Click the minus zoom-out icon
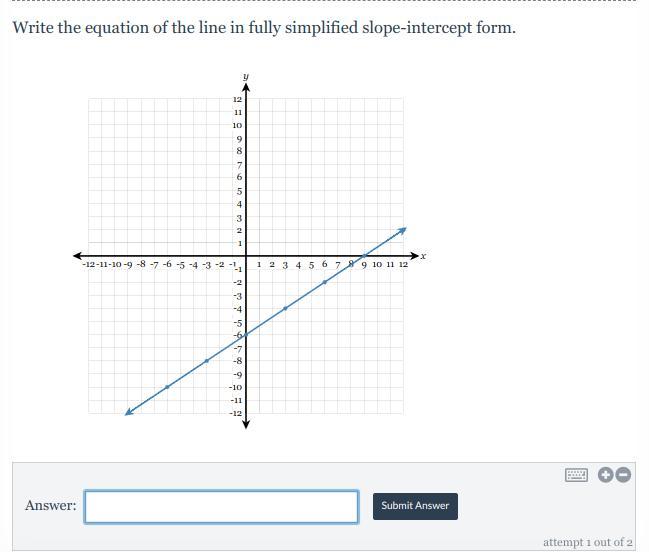The width and height of the screenshot is (649, 552). (x=623, y=475)
